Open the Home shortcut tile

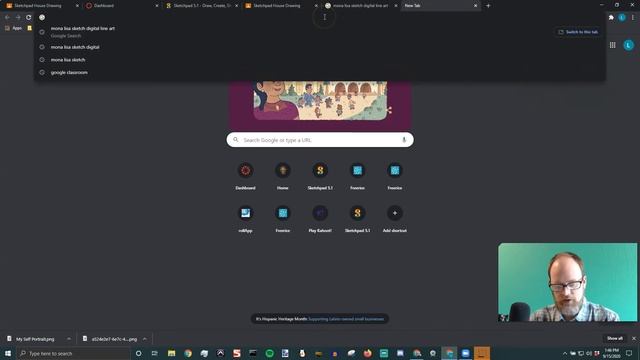[x=282, y=176]
